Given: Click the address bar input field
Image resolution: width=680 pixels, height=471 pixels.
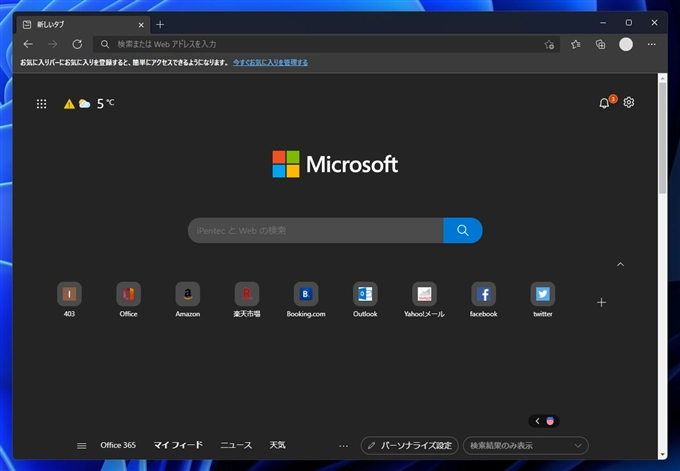Looking at the screenshot, I should click(320, 44).
